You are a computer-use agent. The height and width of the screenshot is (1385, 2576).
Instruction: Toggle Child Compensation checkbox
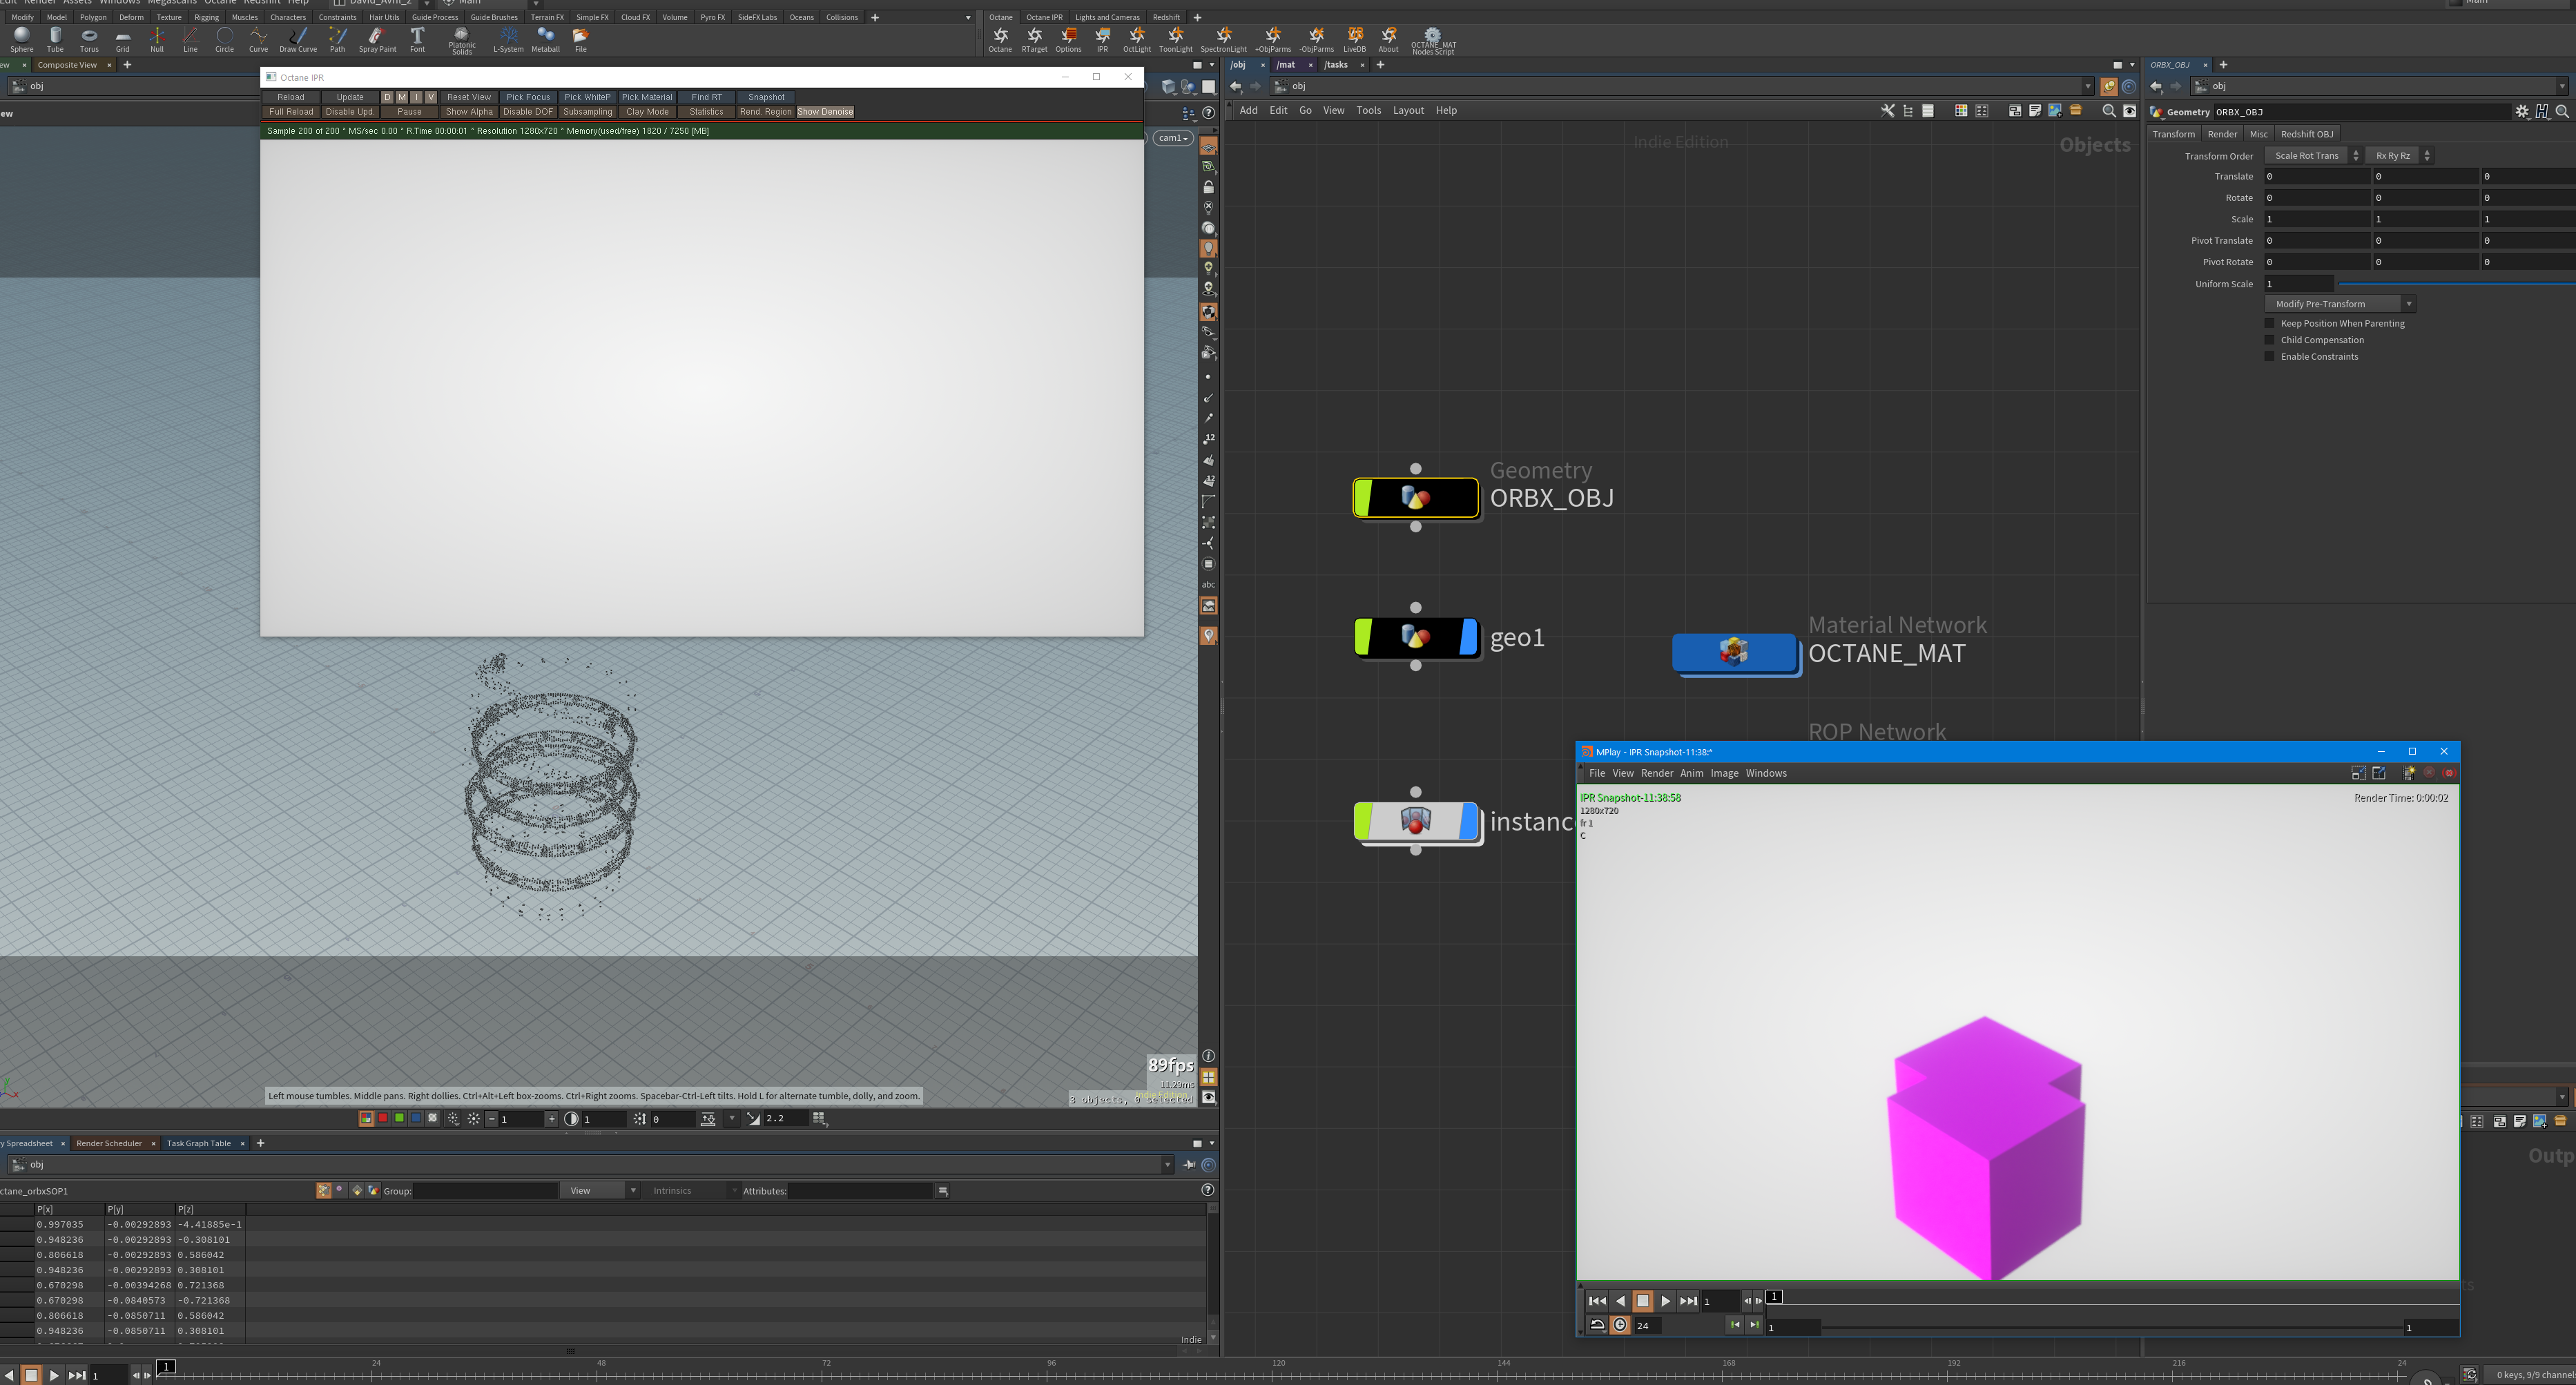tap(2269, 340)
